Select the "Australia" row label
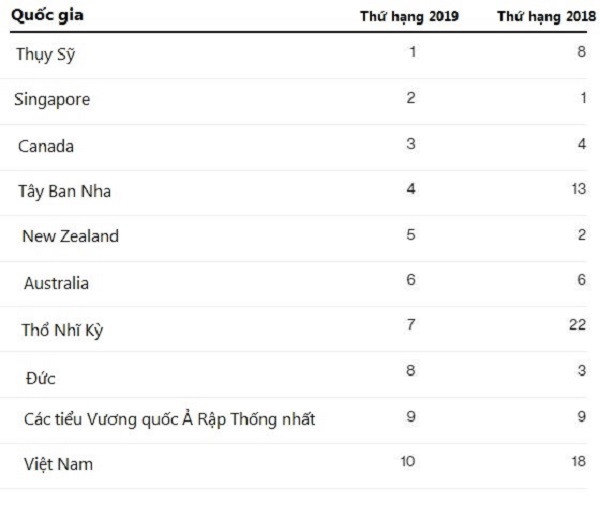 coord(56,283)
